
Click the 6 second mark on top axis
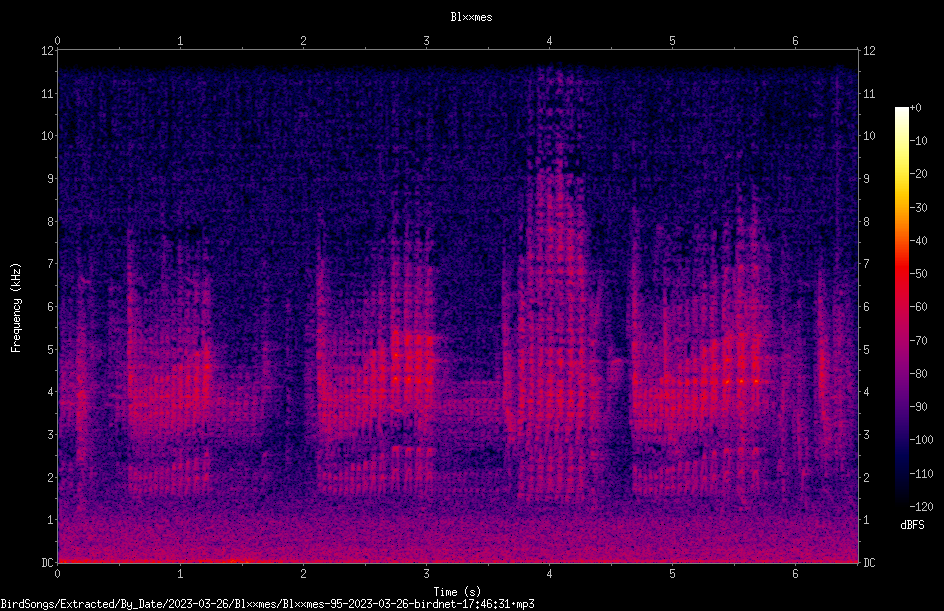click(795, 41)
